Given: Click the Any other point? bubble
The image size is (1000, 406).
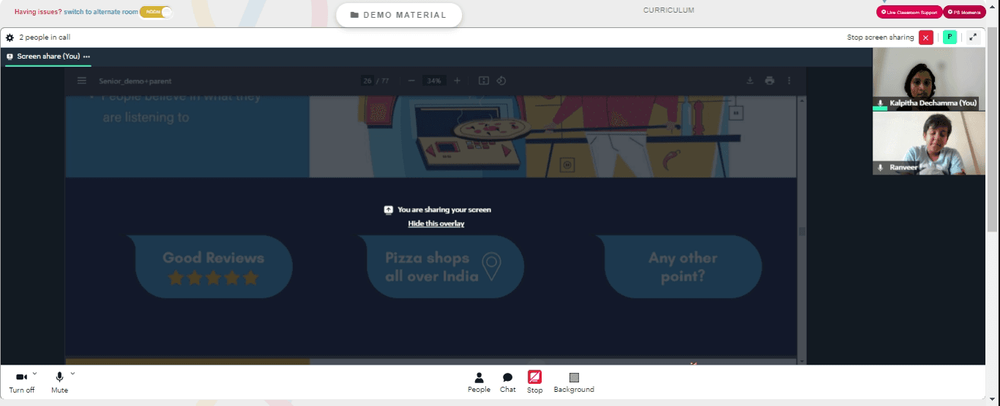Looking at the screenshot, I should click(680, 266).
